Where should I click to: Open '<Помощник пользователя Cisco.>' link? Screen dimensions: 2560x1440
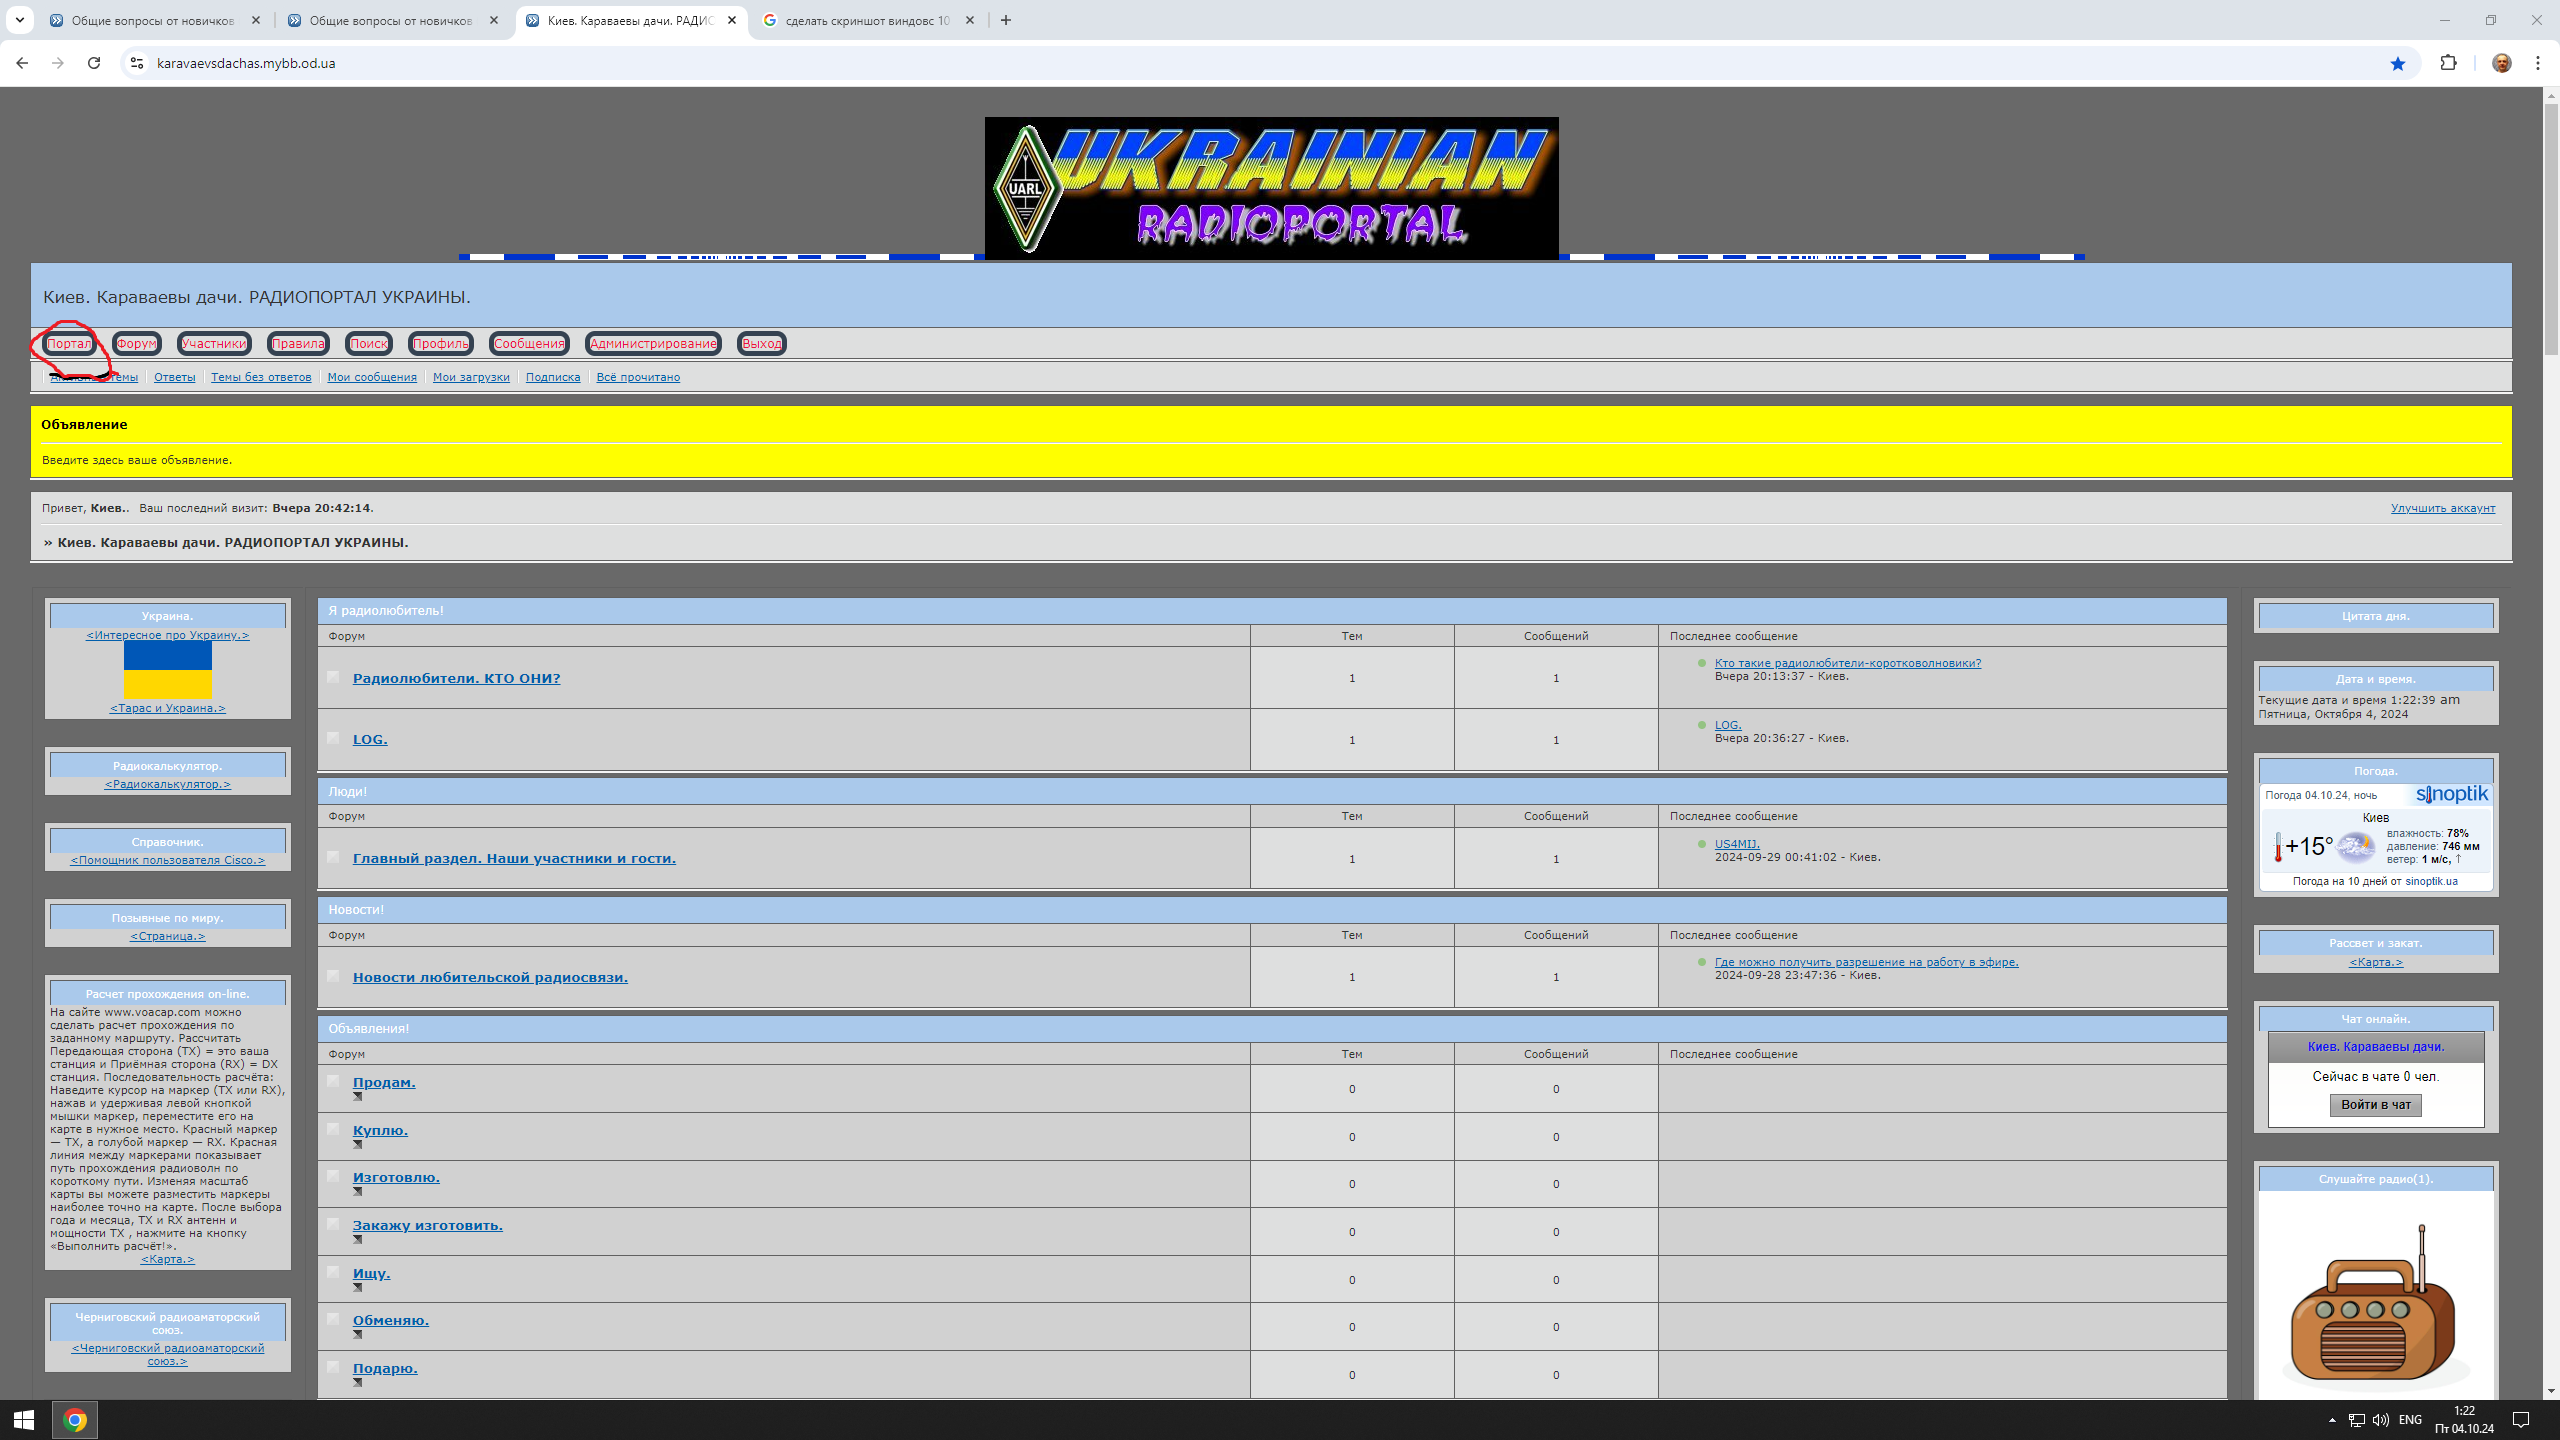(x=167, y=861)
